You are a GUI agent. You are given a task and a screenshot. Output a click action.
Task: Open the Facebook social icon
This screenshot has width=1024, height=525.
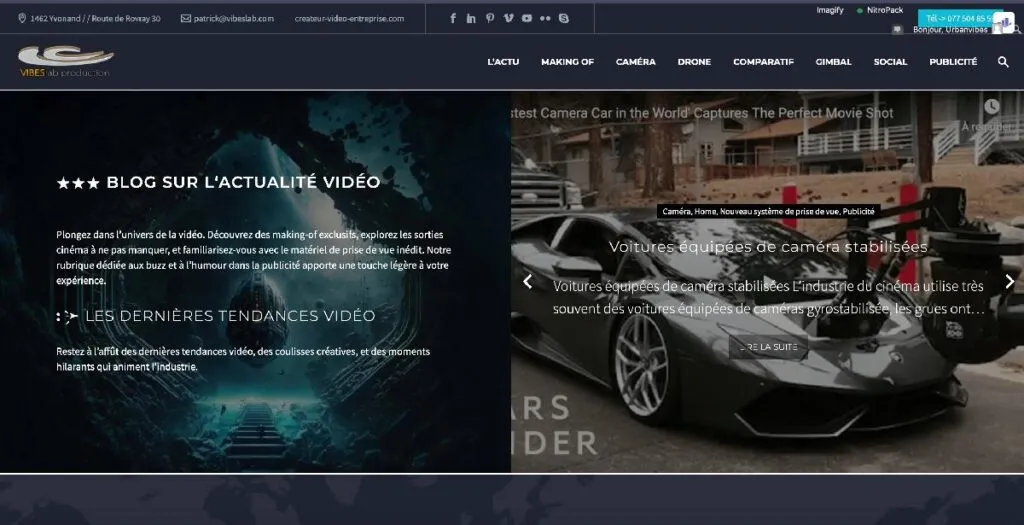click(x=453, y=18)
